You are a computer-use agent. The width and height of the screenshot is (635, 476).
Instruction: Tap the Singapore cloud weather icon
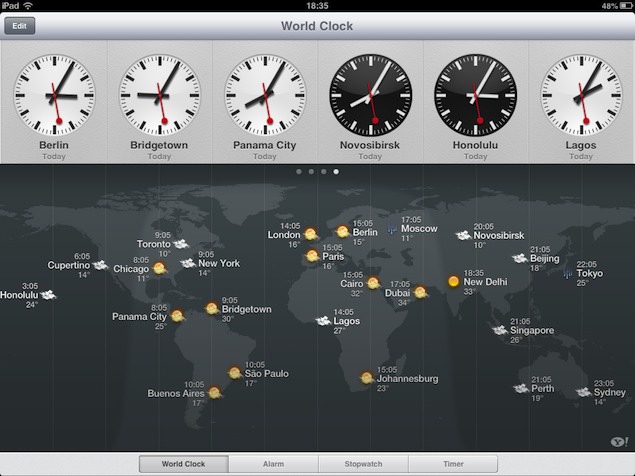500,330
